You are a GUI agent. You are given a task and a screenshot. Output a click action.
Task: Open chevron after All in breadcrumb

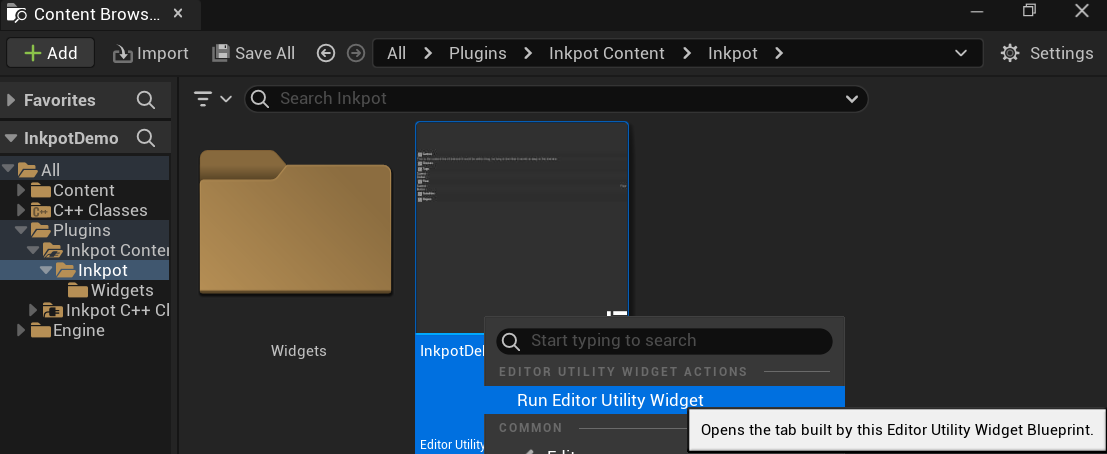428,53
